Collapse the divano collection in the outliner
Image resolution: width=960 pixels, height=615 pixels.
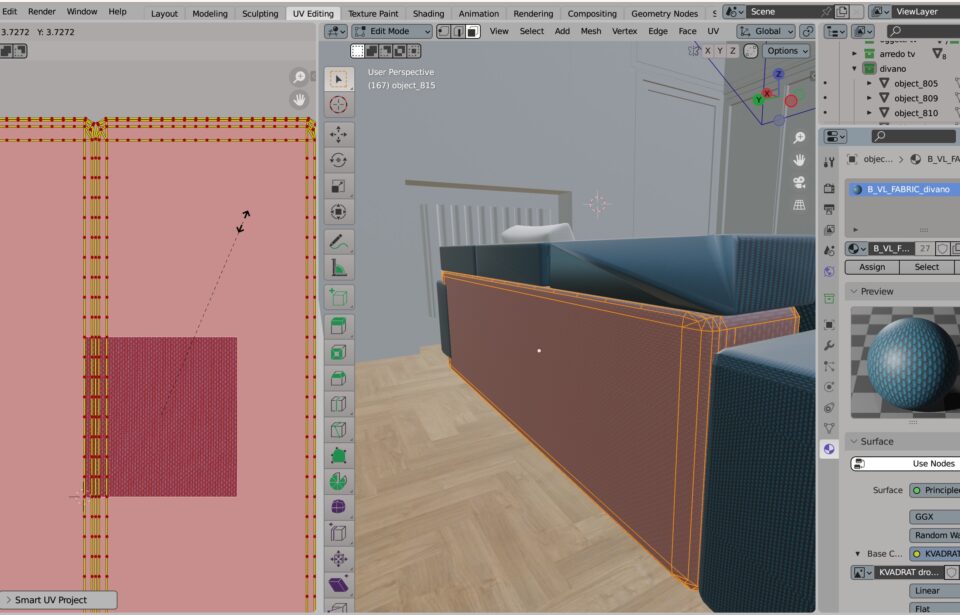(x=855, y=69)
